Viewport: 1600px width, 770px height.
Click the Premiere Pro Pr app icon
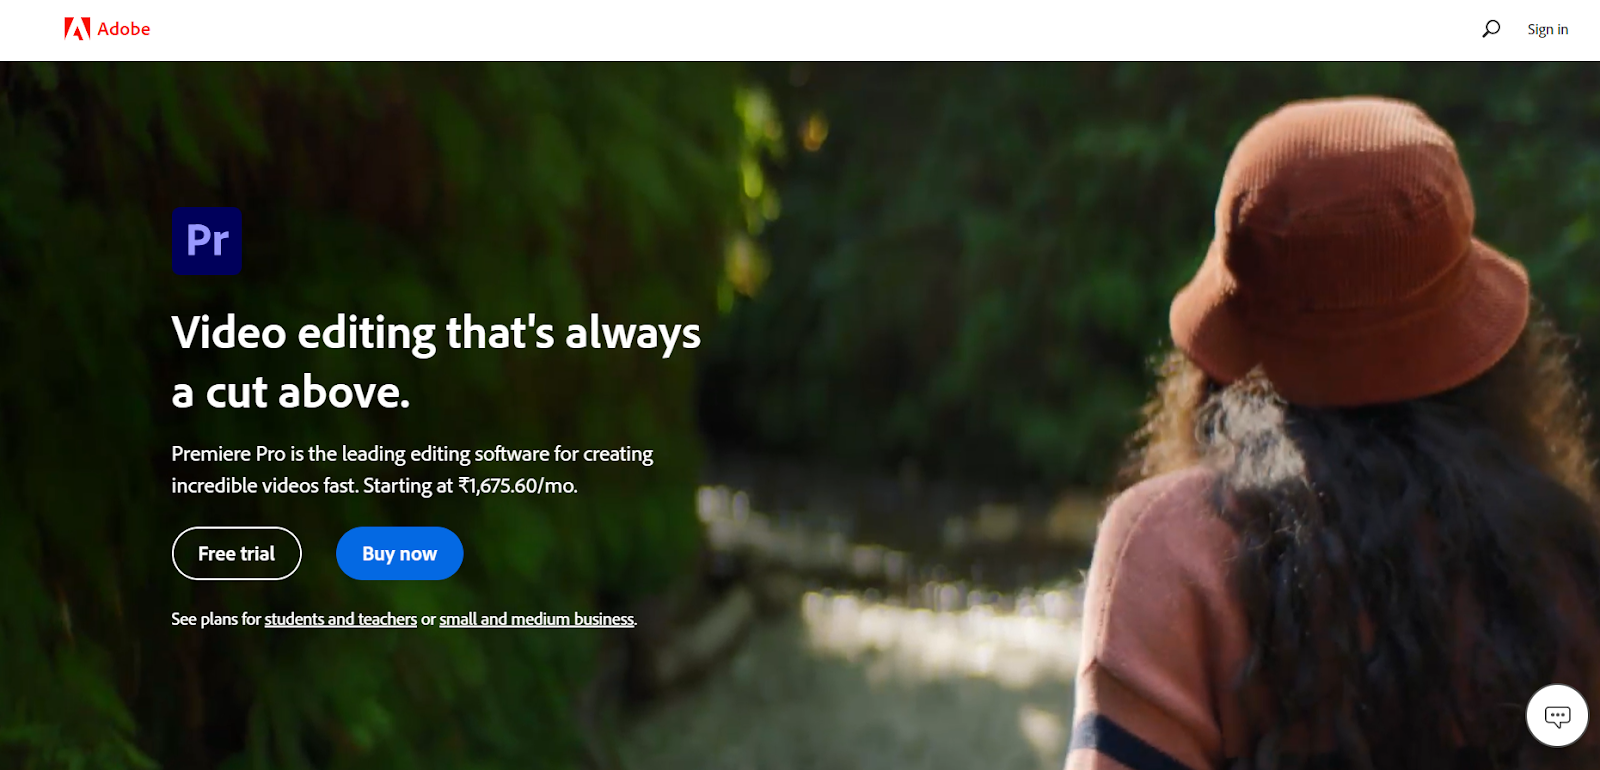coord(207,241)
